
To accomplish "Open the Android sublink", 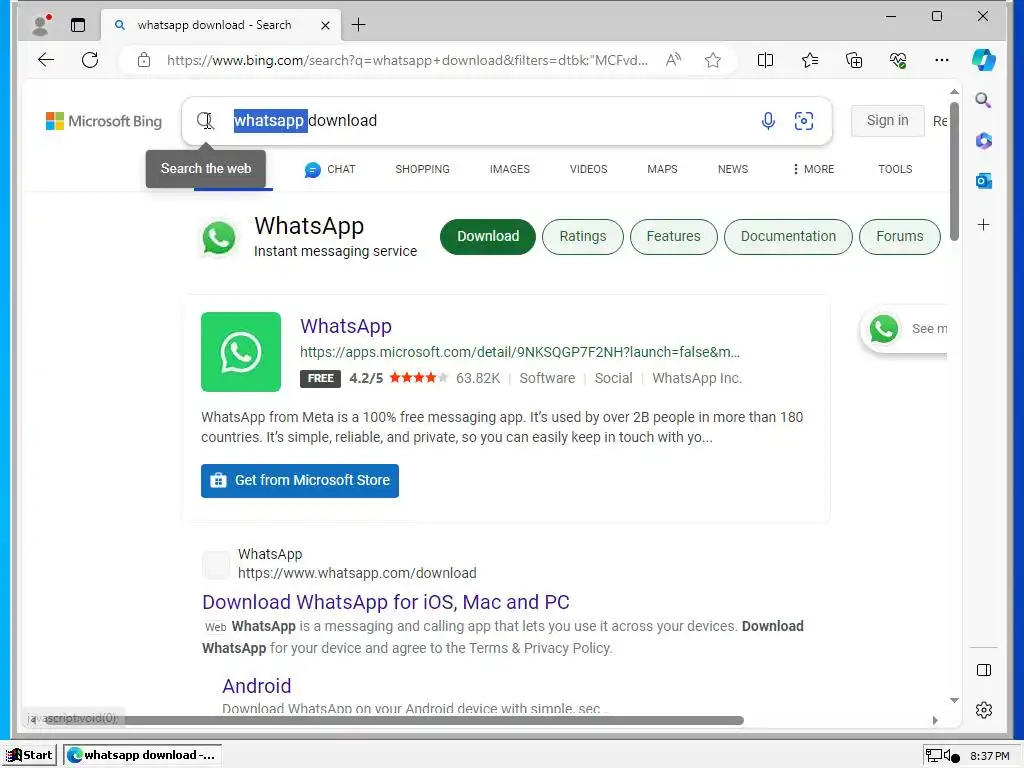I will click(257, 686).
